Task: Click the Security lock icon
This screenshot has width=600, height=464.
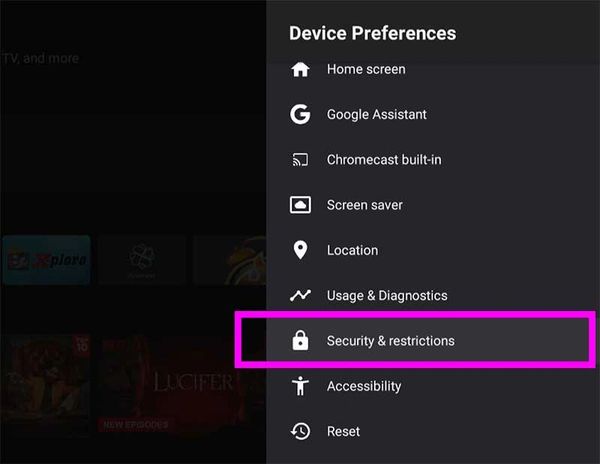Action: (x=300, y=341)
